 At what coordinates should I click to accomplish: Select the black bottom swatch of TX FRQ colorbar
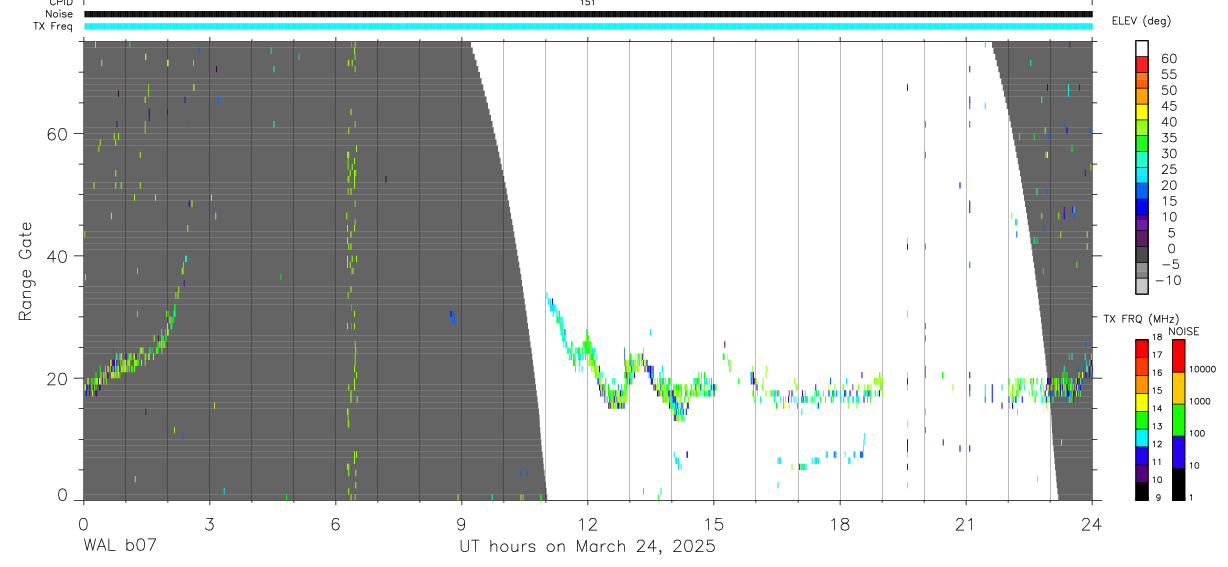1141,490
